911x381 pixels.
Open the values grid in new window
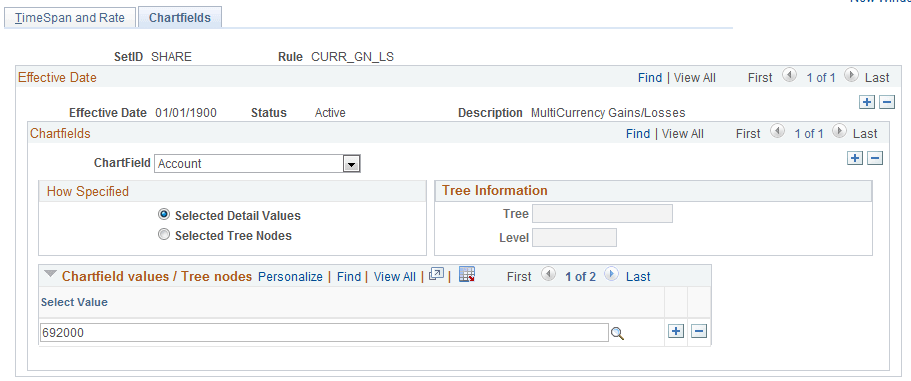point(436,275)
